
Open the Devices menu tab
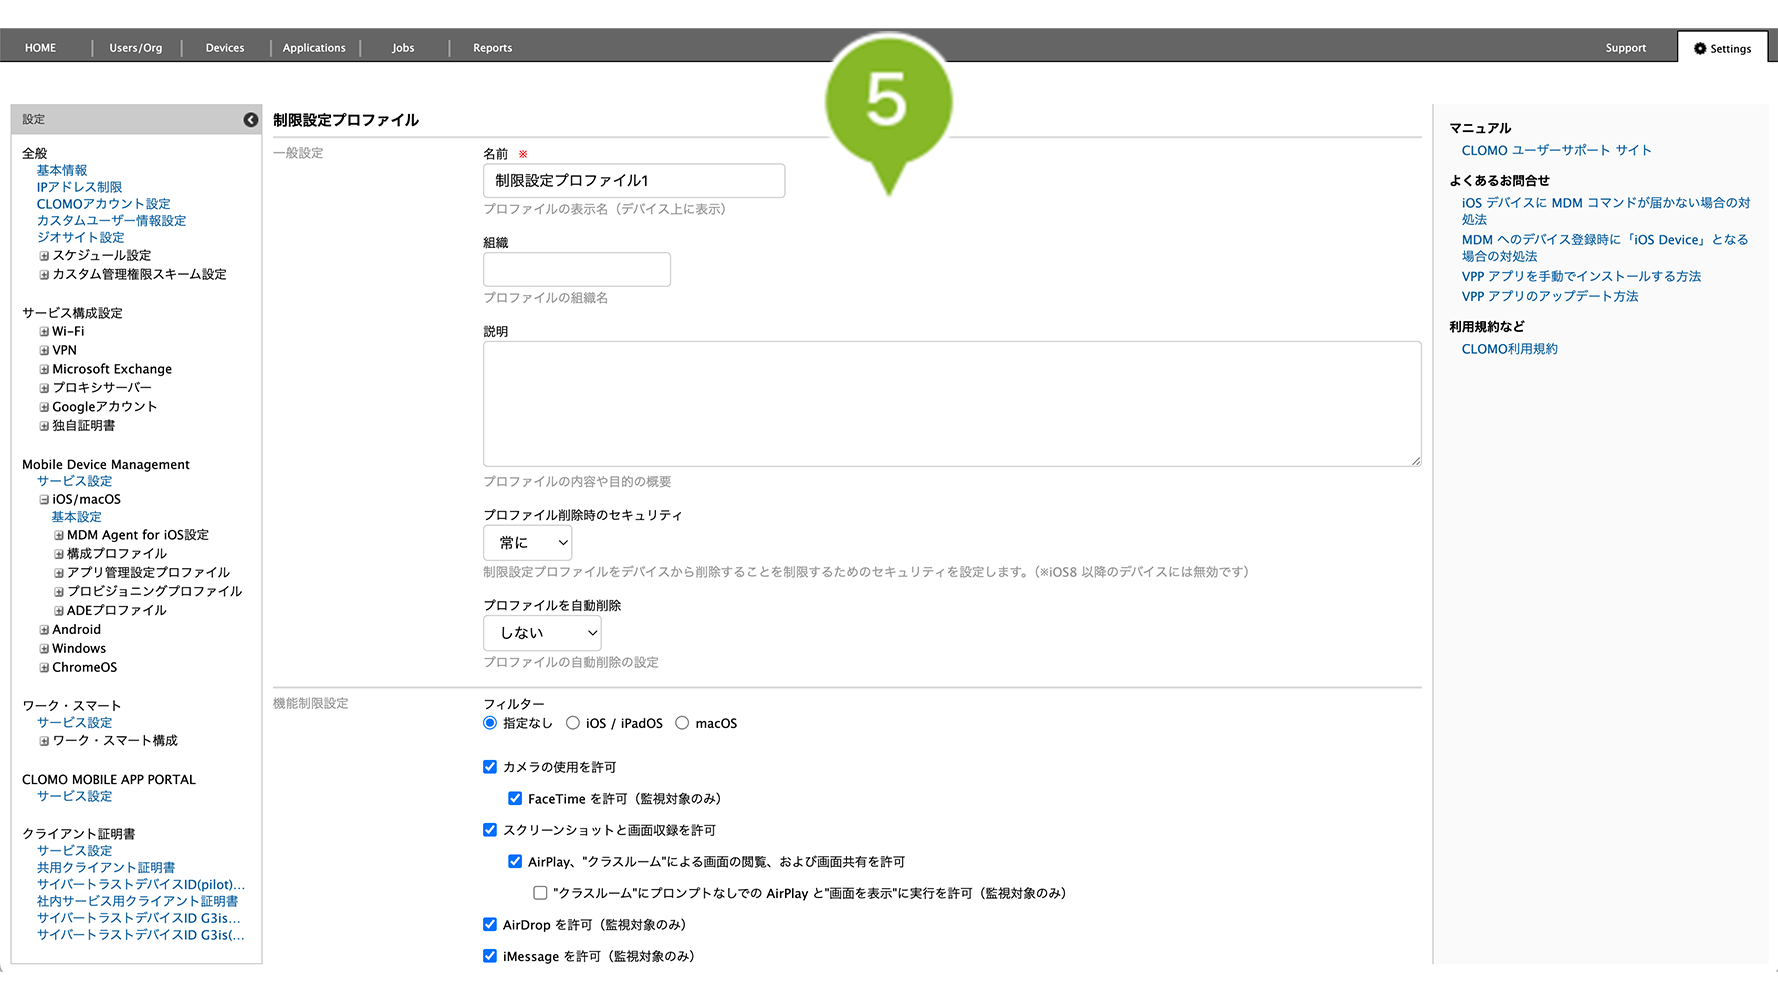(x=225, y=48)
